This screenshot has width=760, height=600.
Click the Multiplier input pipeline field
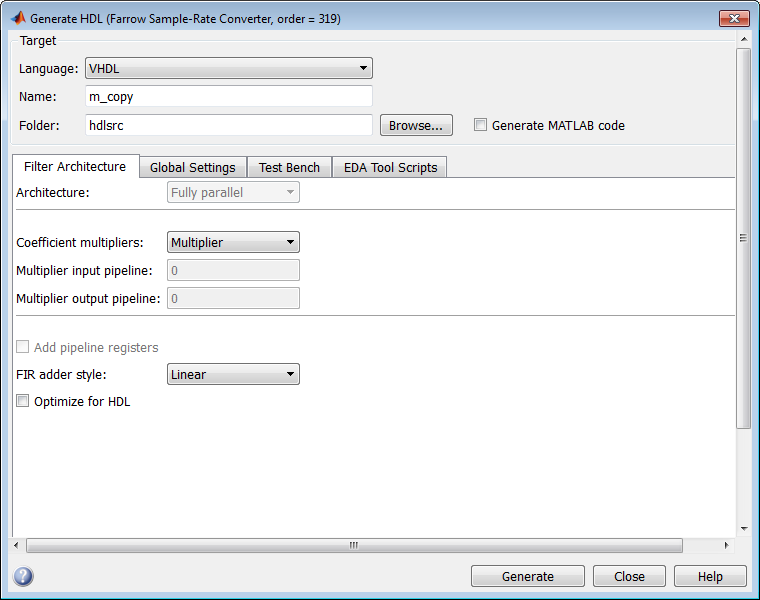(233, 270)
